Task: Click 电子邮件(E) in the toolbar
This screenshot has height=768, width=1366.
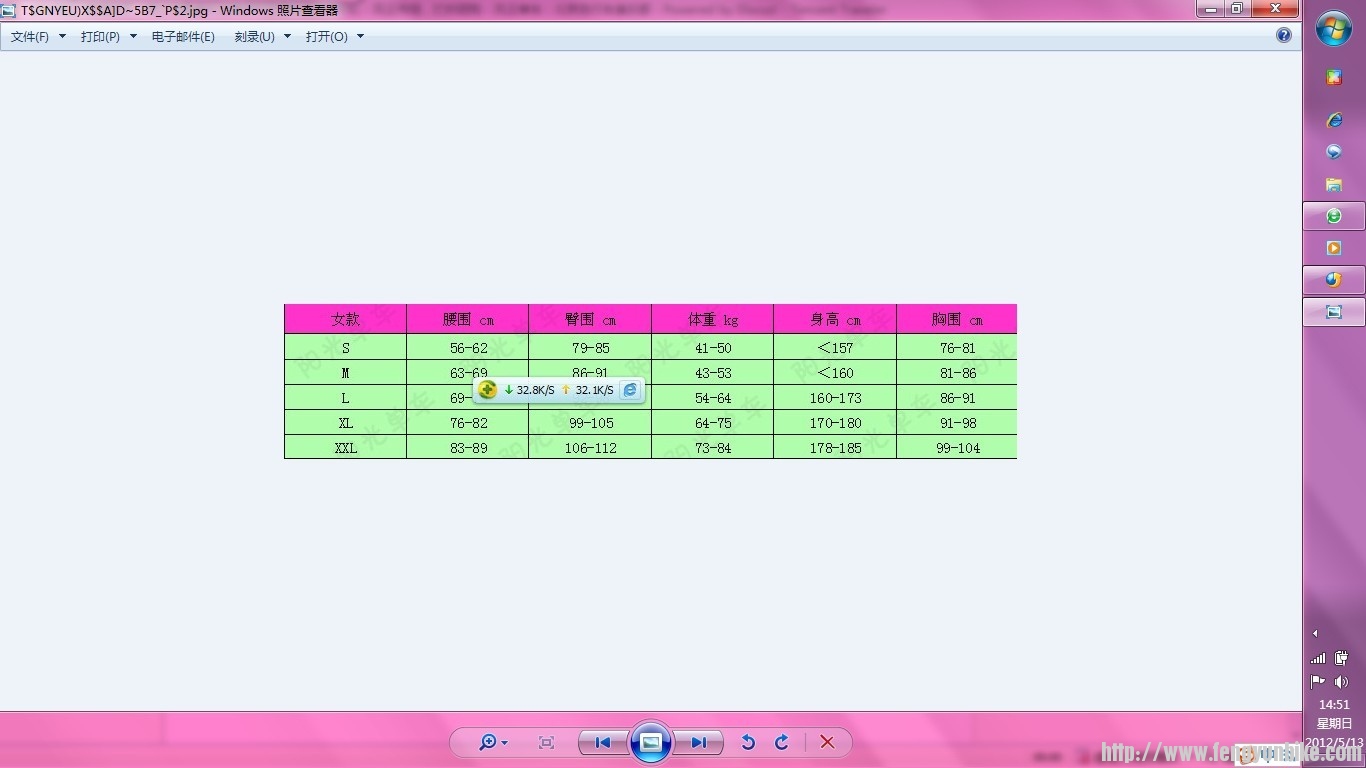Action: pos(183,37)
